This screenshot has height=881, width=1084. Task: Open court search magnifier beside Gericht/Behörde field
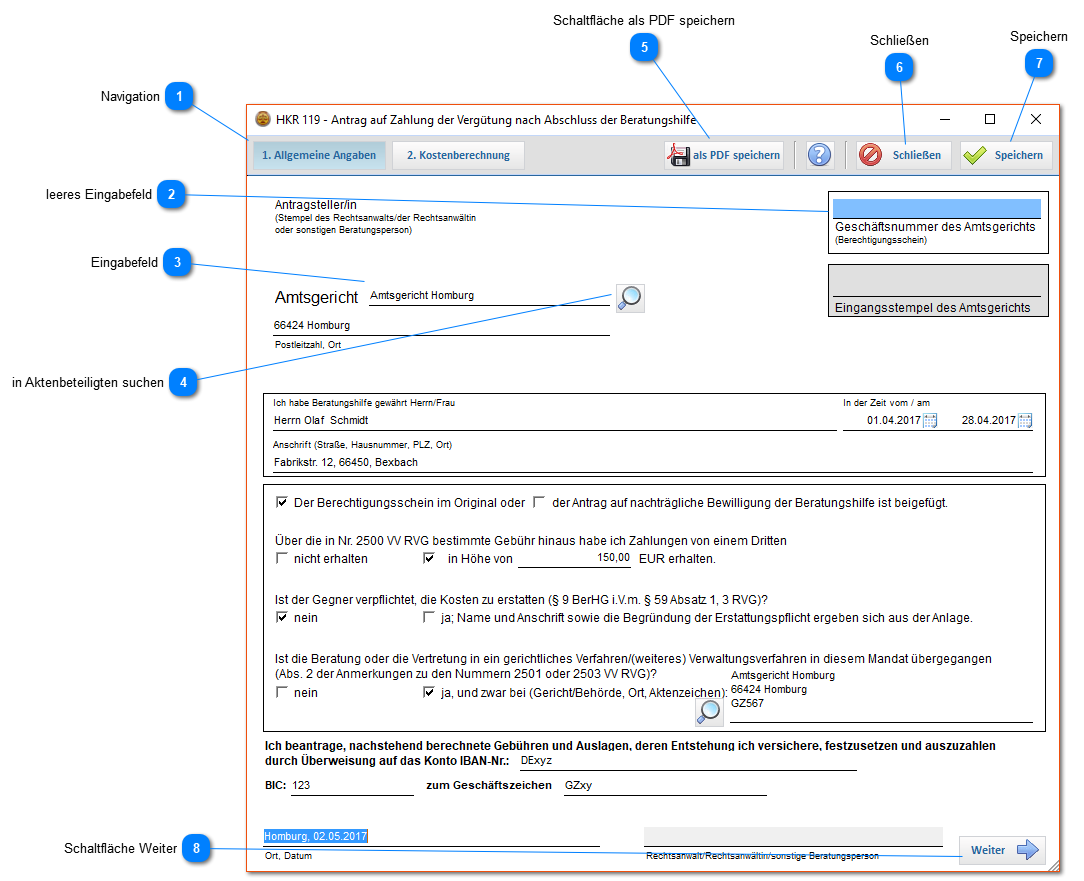[x=709, y=711]
